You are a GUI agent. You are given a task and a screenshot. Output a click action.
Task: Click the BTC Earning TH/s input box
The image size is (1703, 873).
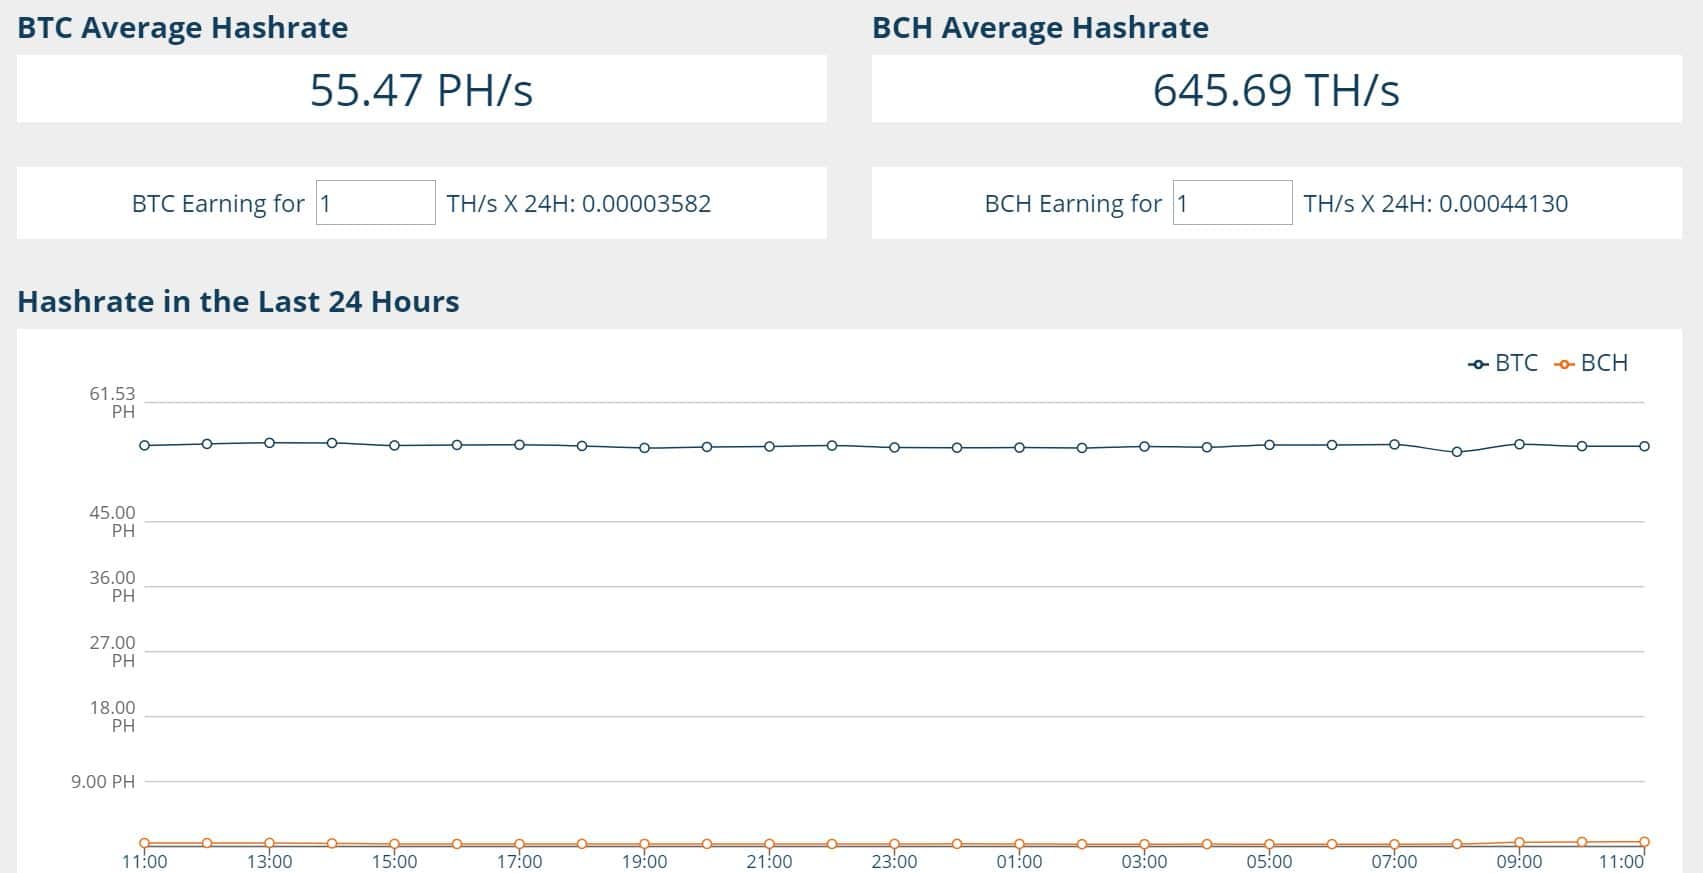[375, 203]
